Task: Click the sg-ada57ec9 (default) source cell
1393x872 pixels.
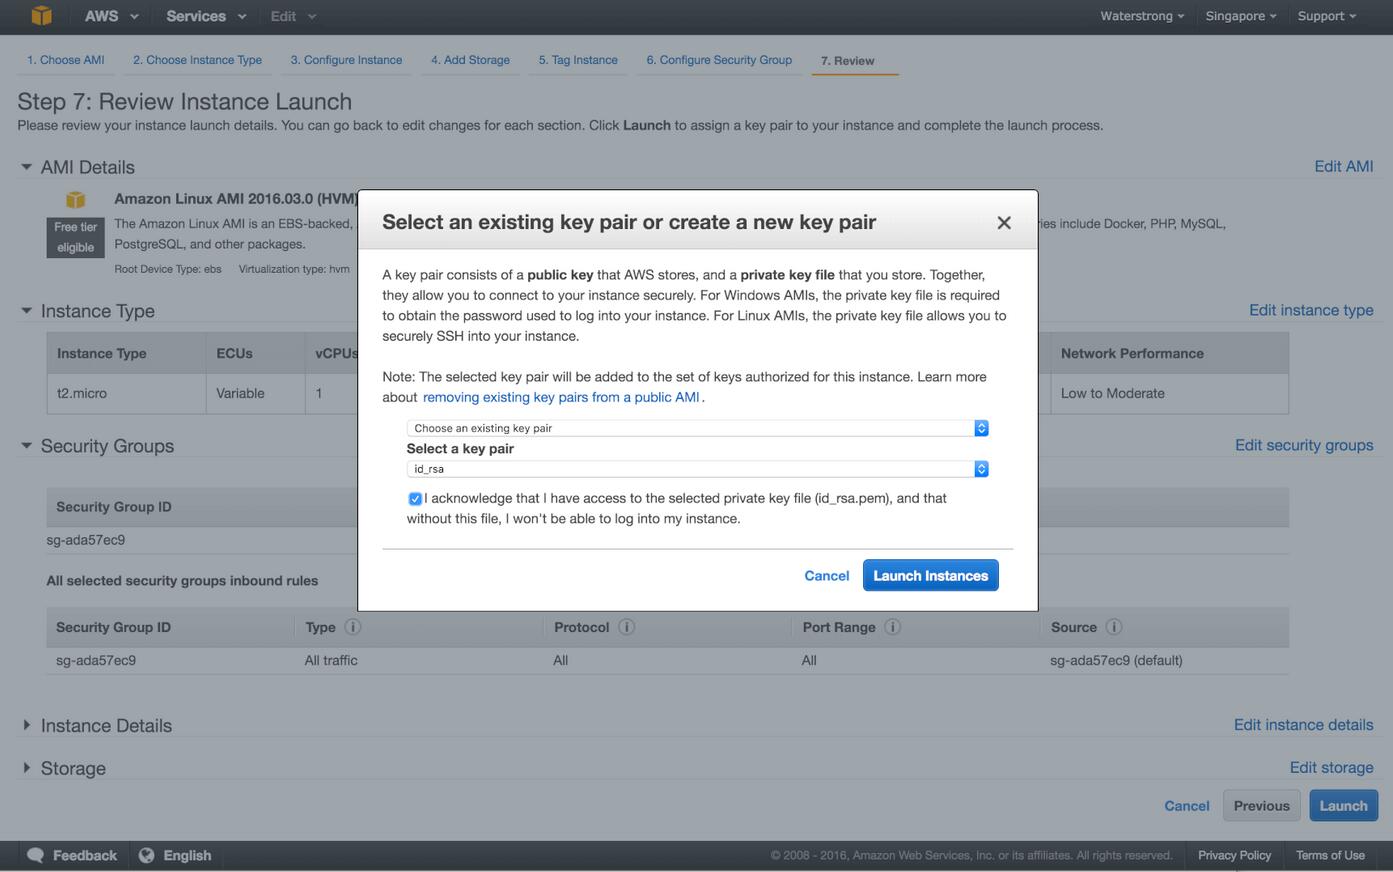Action: [x=1116, y=660]
